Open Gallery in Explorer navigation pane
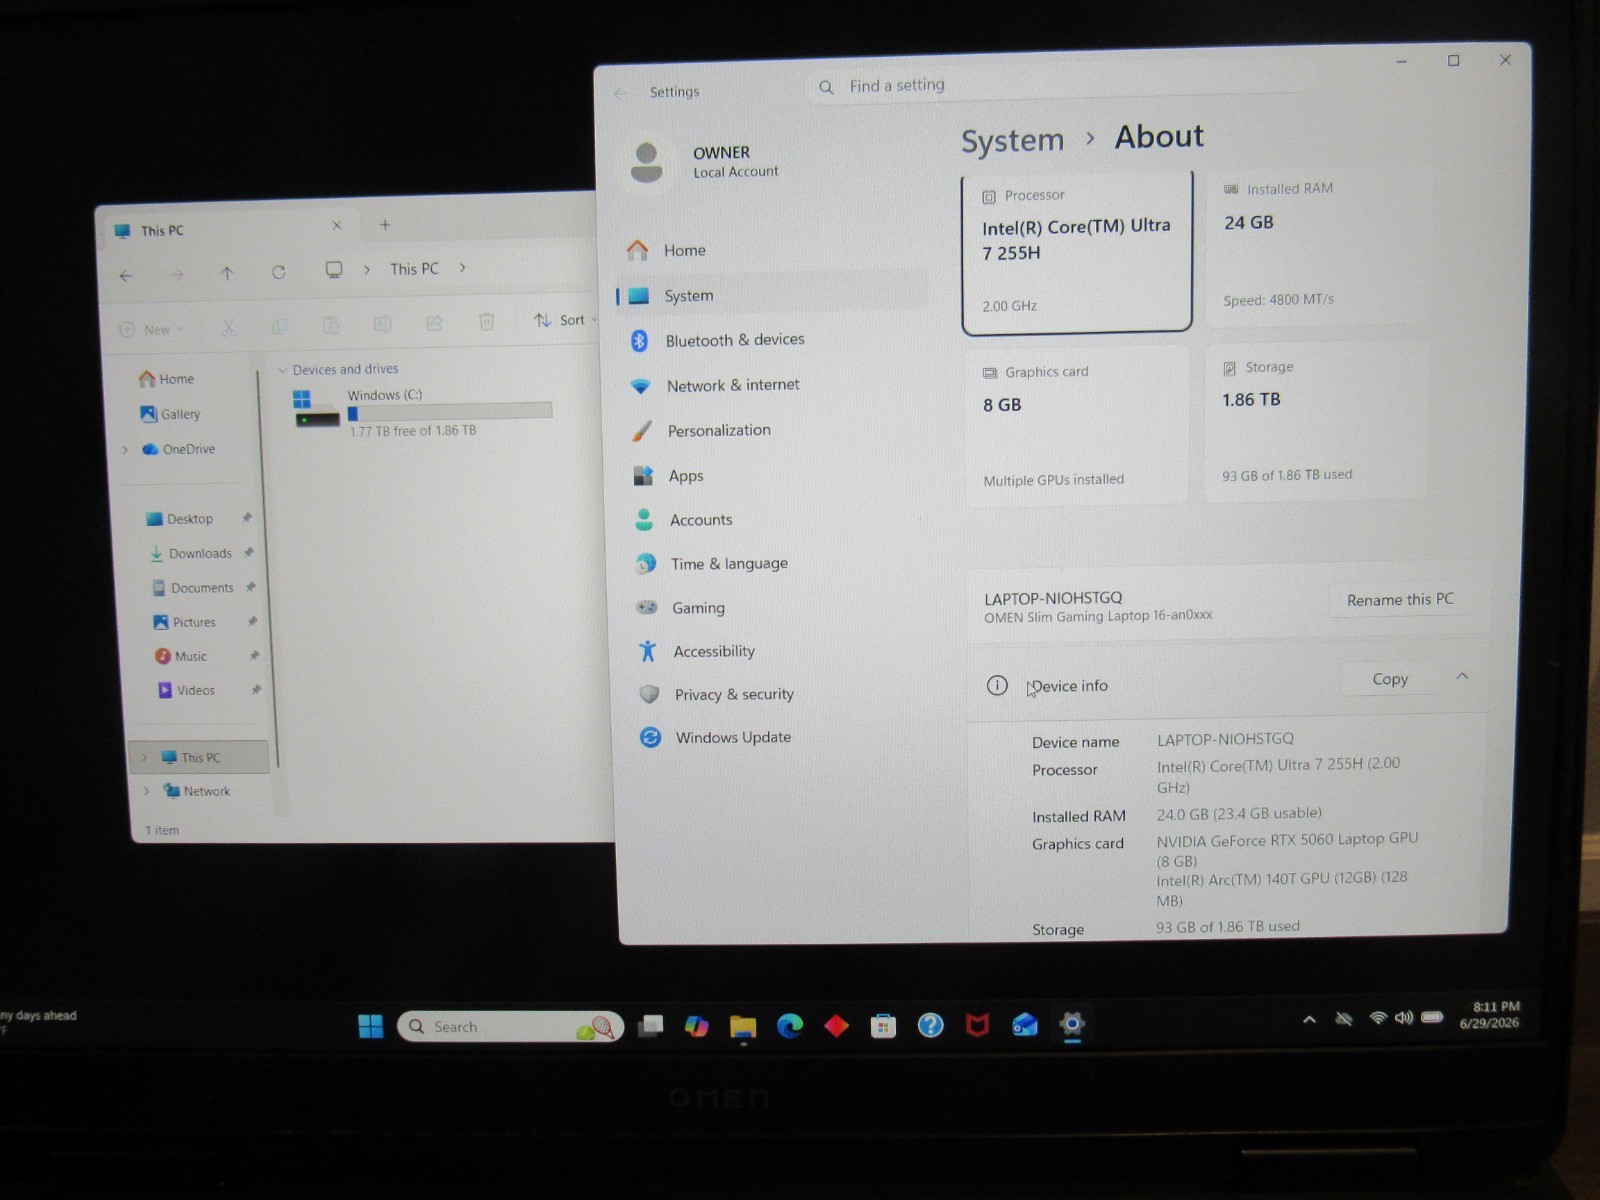Viewport: 1600px width, 1200px height. point(170,414)
